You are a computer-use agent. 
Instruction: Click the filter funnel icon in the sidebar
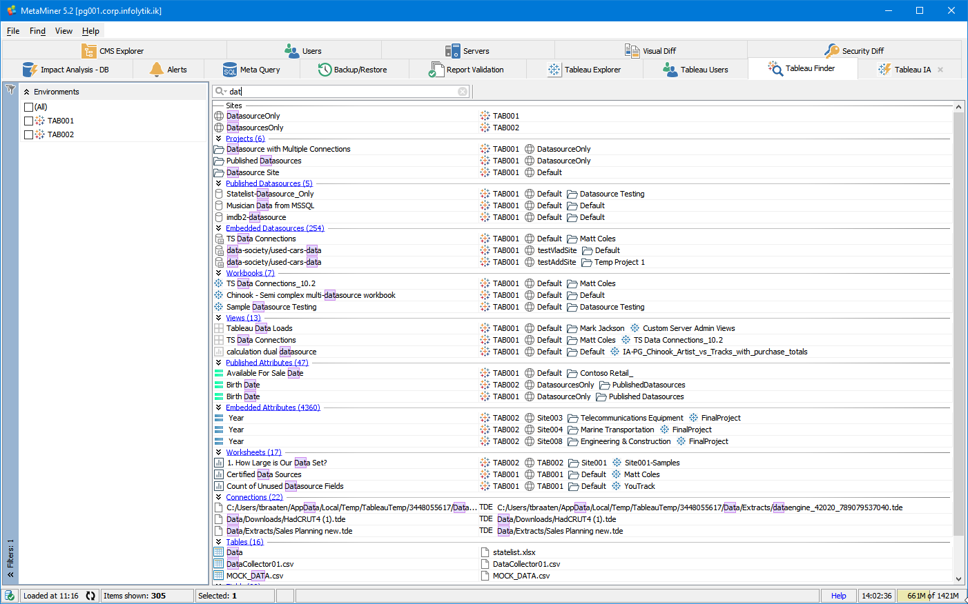pos(10,90)
